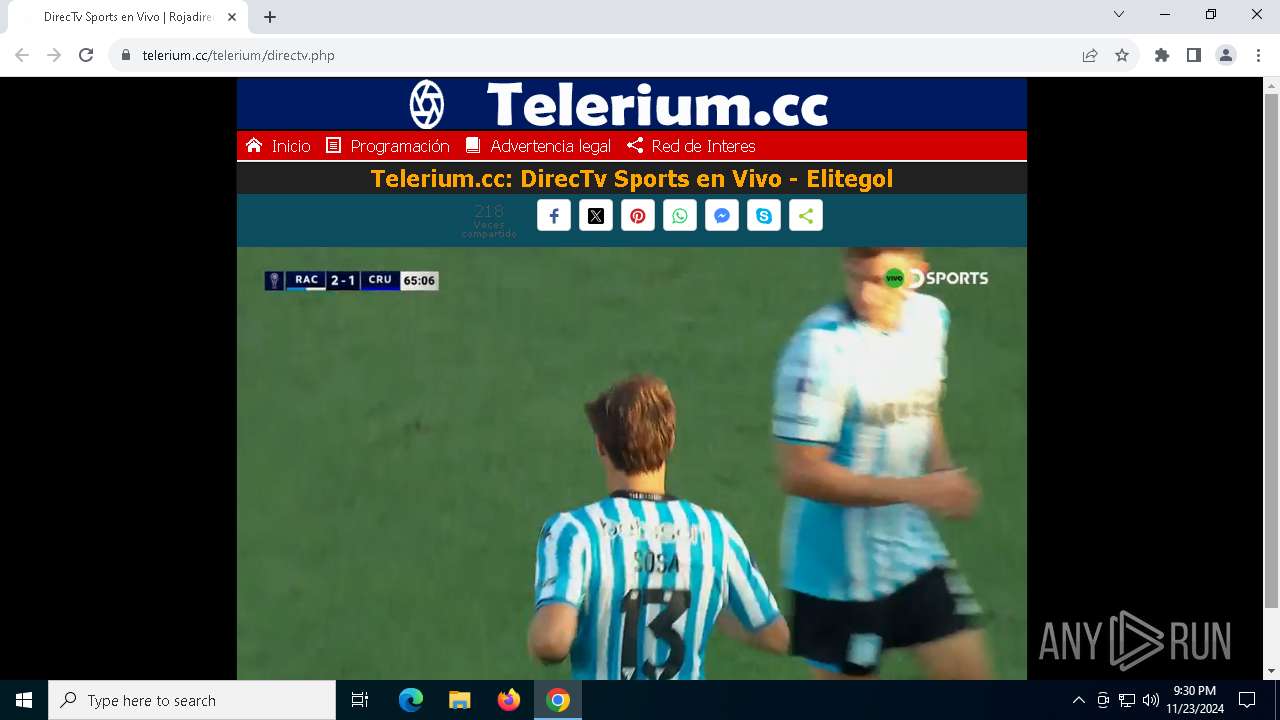
Task: Open the Programación menu link
Action: (x=388, y=146)
